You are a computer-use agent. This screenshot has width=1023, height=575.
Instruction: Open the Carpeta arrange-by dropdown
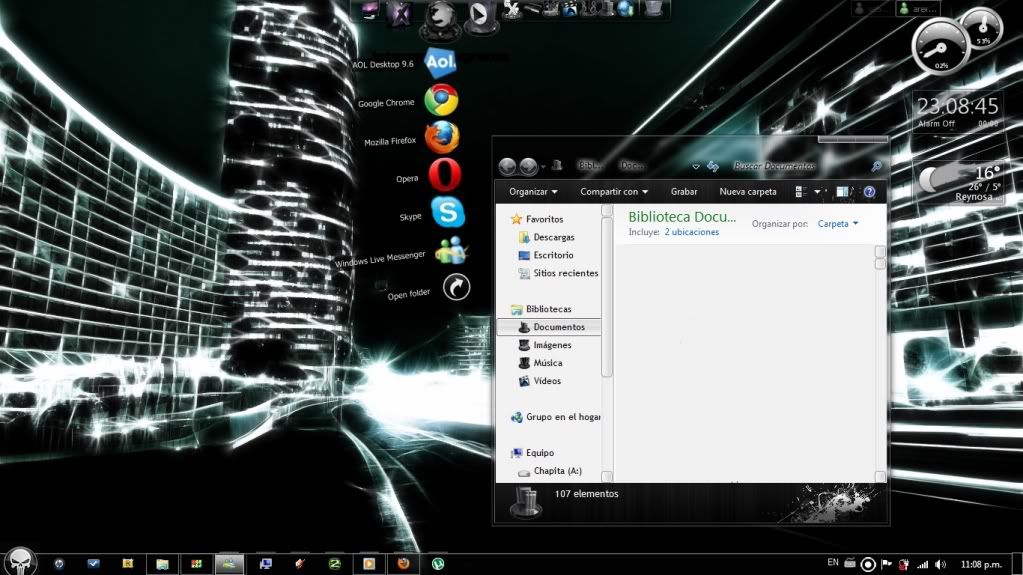point(838,224)
